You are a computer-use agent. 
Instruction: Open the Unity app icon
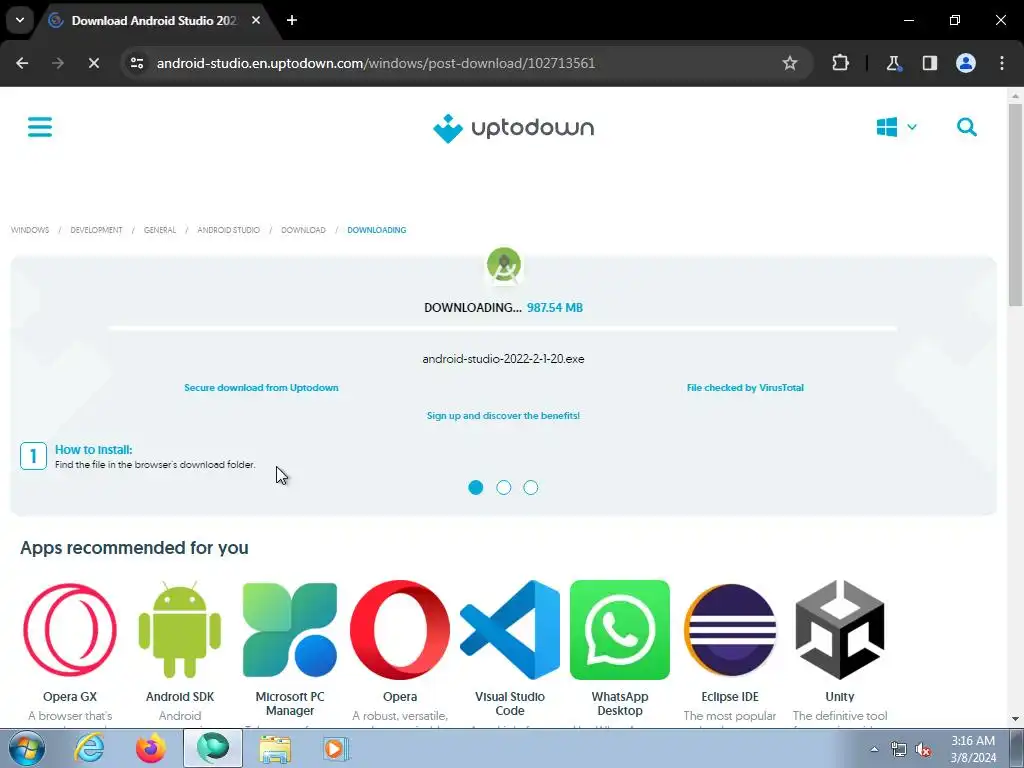click(x=840, y=630)
